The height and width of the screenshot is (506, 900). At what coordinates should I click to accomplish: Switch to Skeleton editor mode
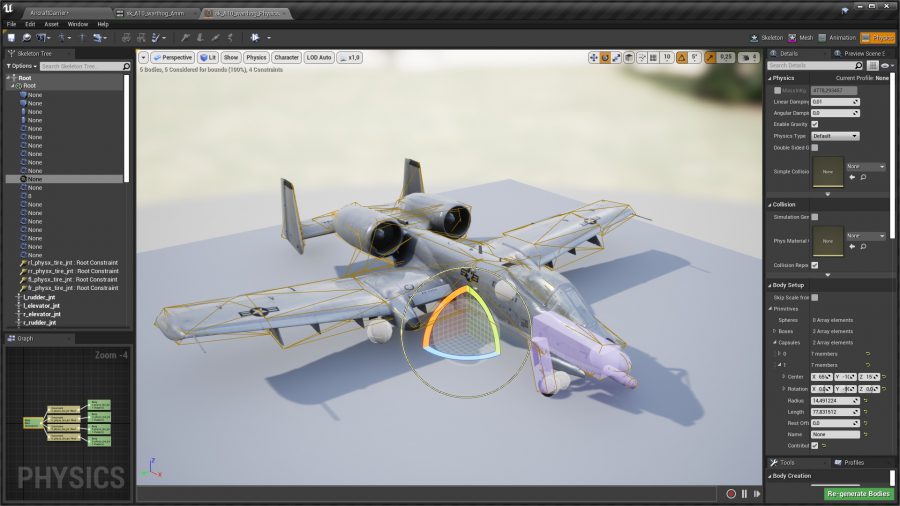pyautogui.click(x=766, y=38)
